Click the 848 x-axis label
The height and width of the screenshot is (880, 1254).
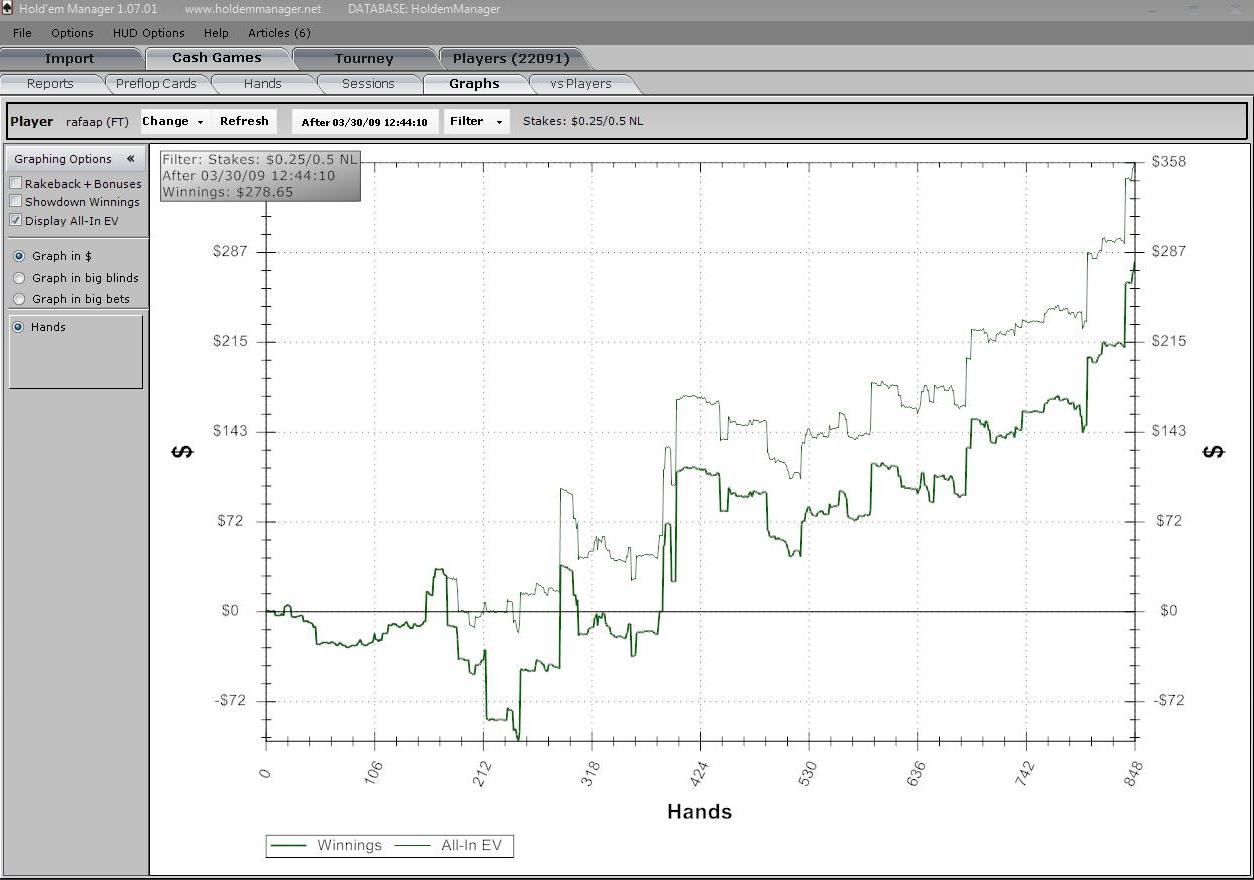[x=1134, y=774]
